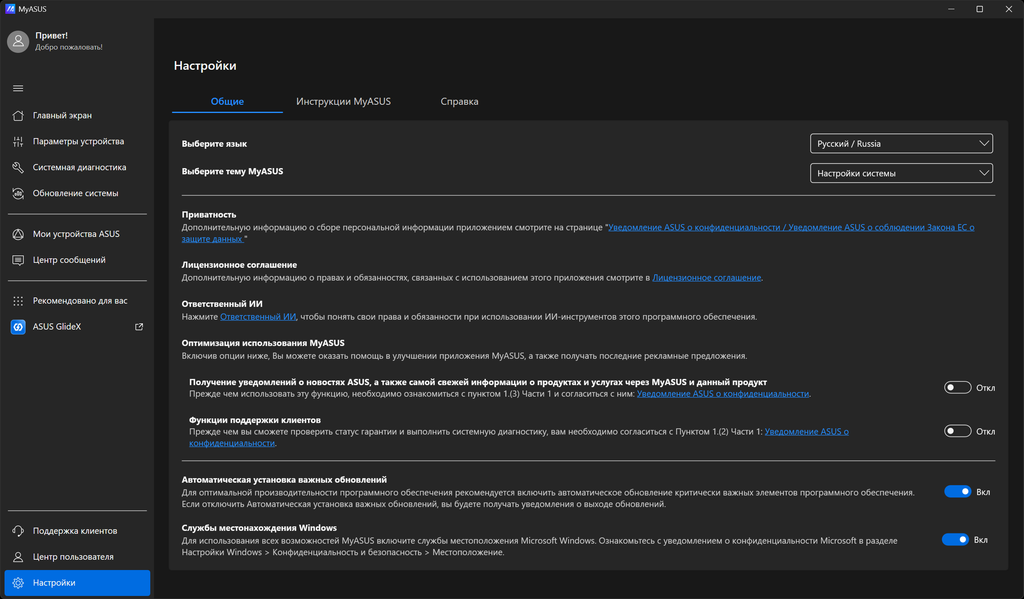Open the Рекомендовано для вас grid icon
This screenshot has height=599, width=1024.
[x=18, y=301]
